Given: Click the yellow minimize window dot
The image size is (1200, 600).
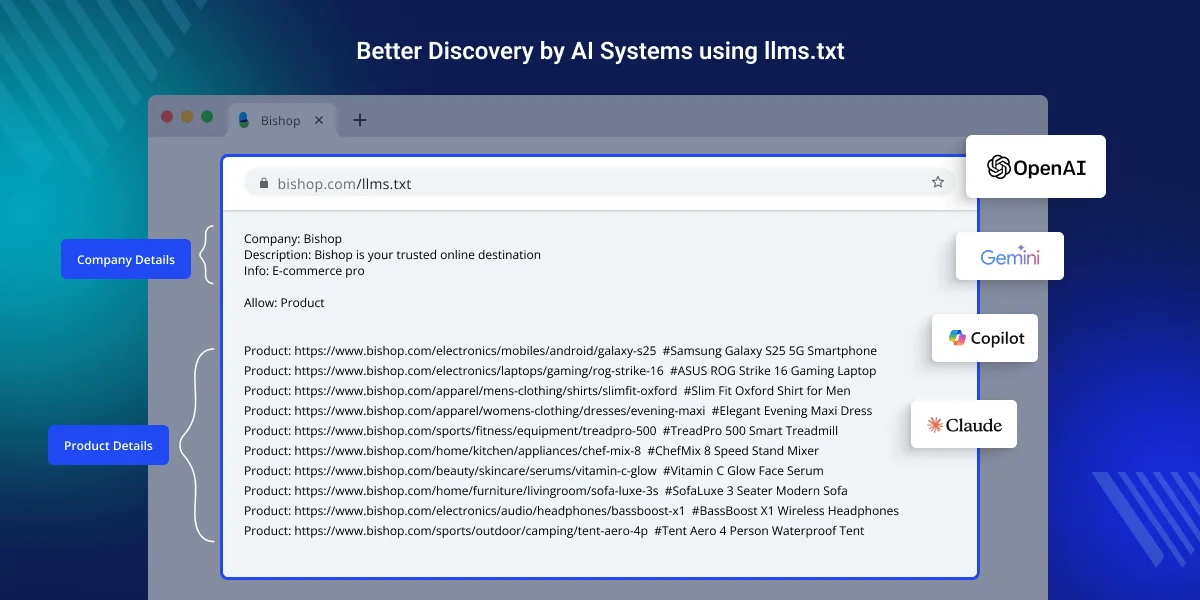Looking at the screenshot, I should click(187, 117).
